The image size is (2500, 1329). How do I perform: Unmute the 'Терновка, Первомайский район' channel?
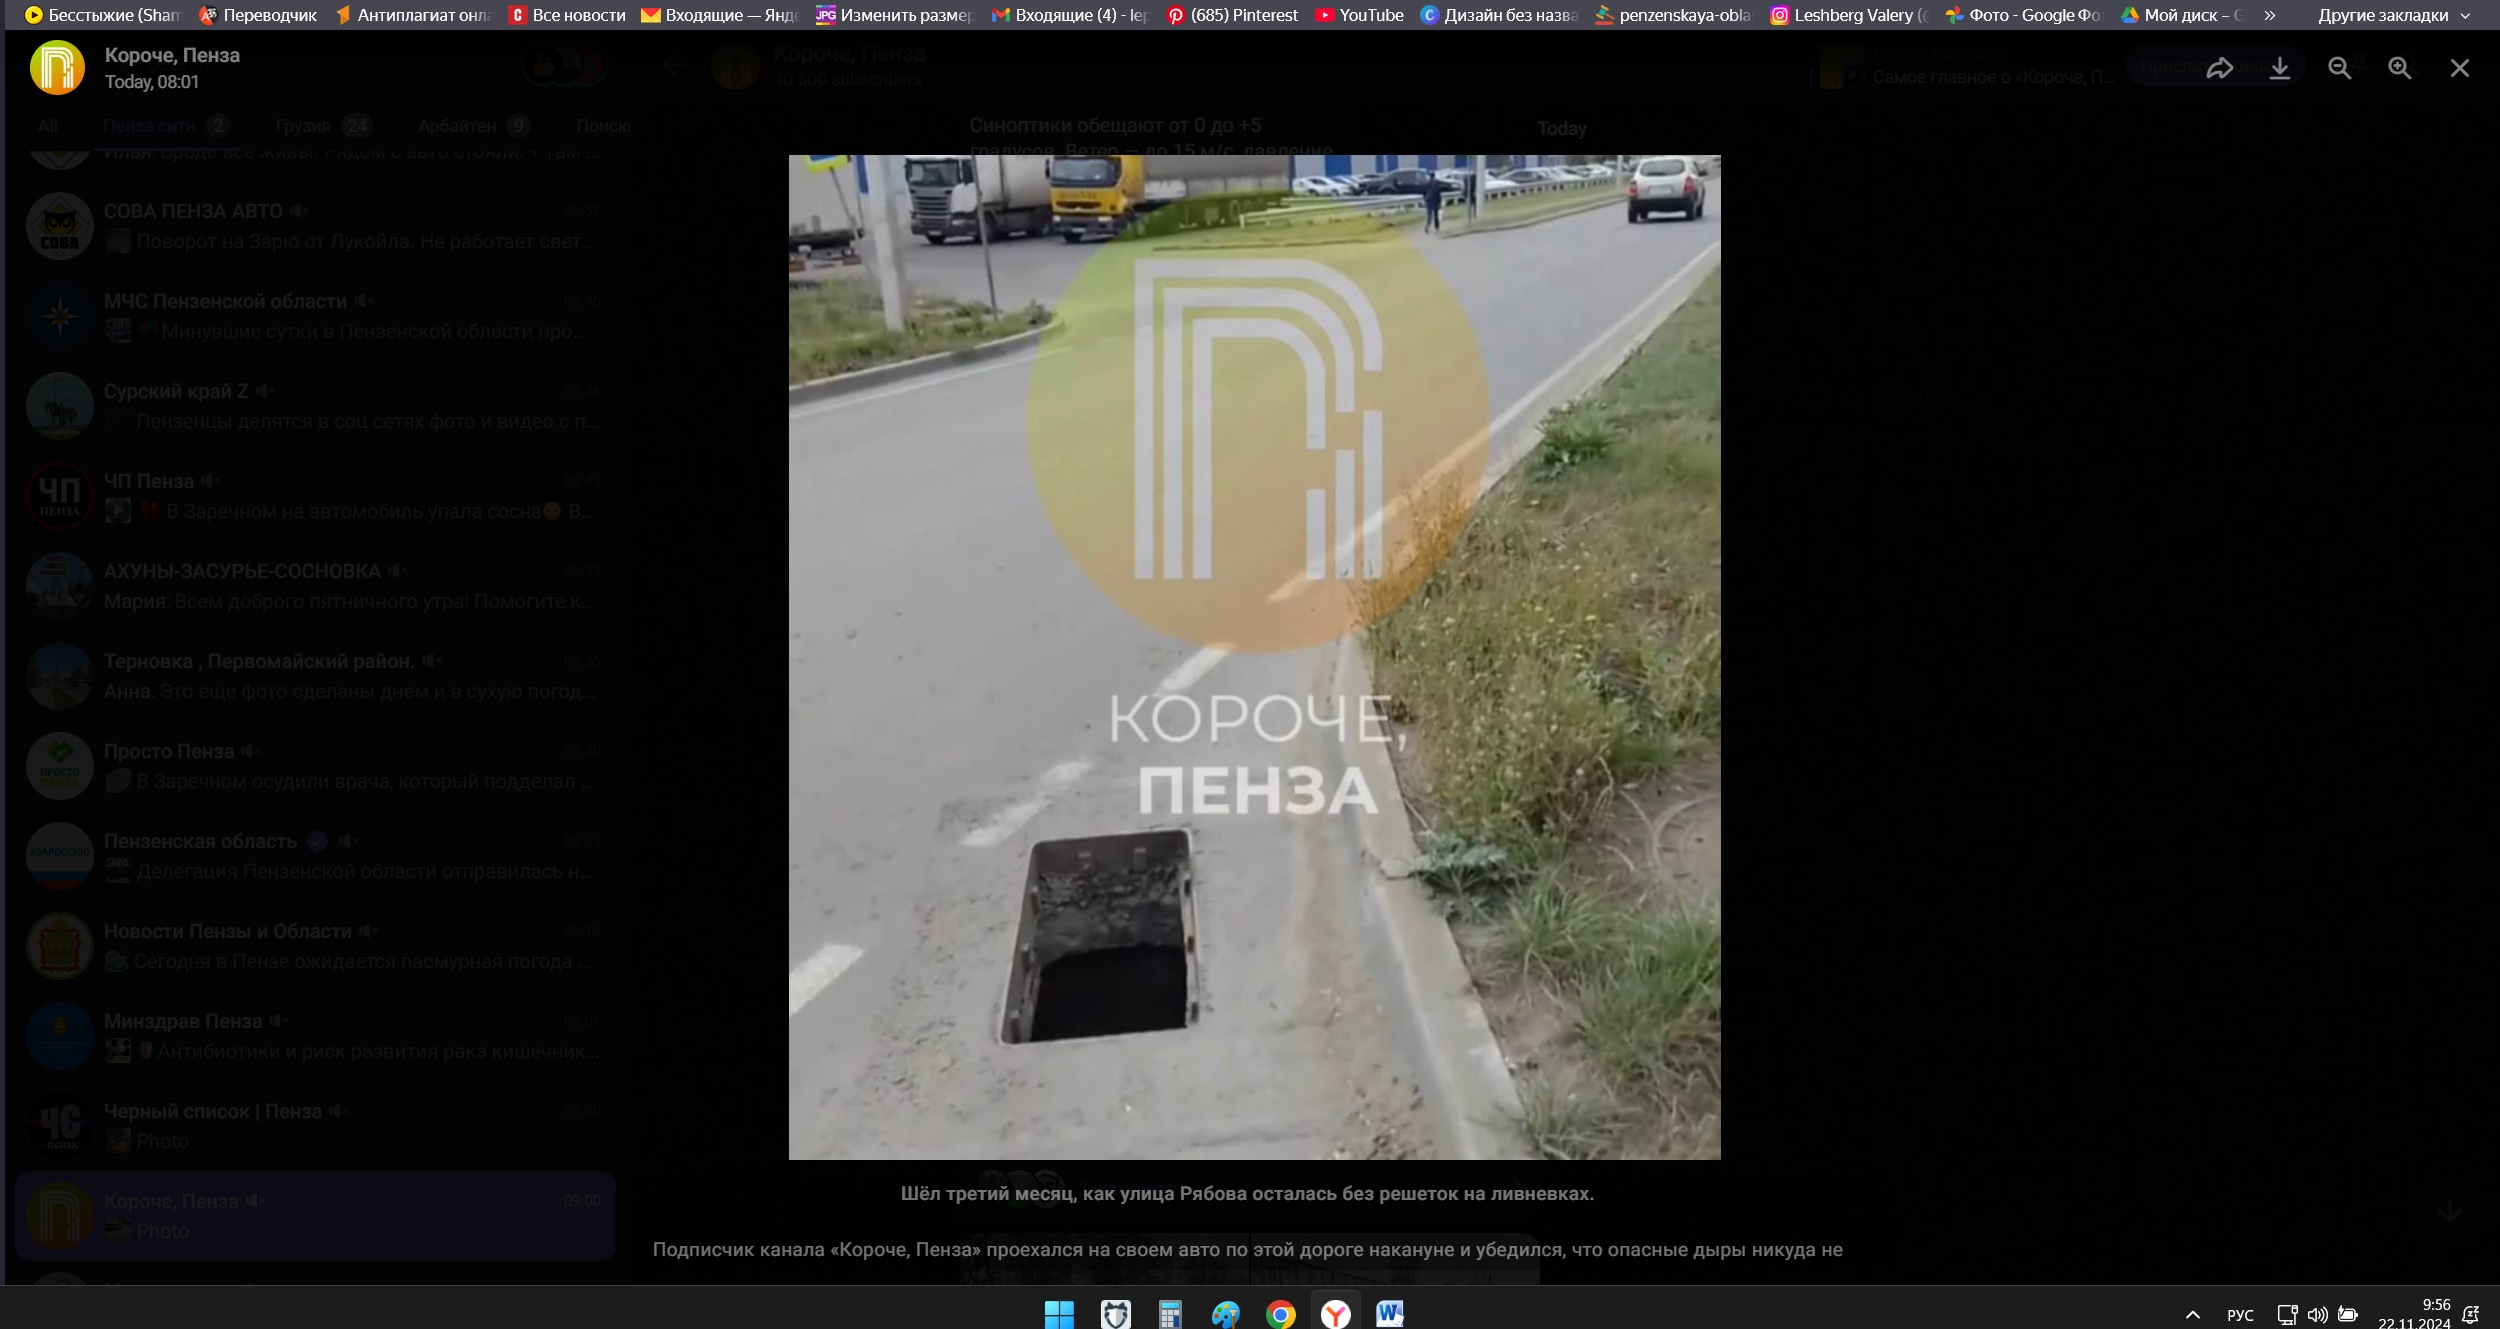coord(432,660)
